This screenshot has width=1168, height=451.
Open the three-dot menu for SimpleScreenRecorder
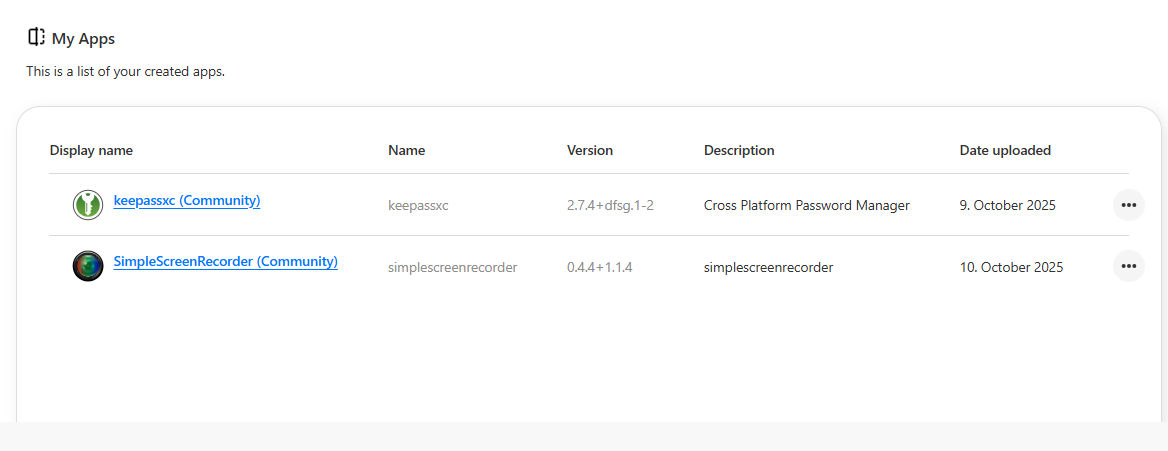click(x=1128, y=266)
